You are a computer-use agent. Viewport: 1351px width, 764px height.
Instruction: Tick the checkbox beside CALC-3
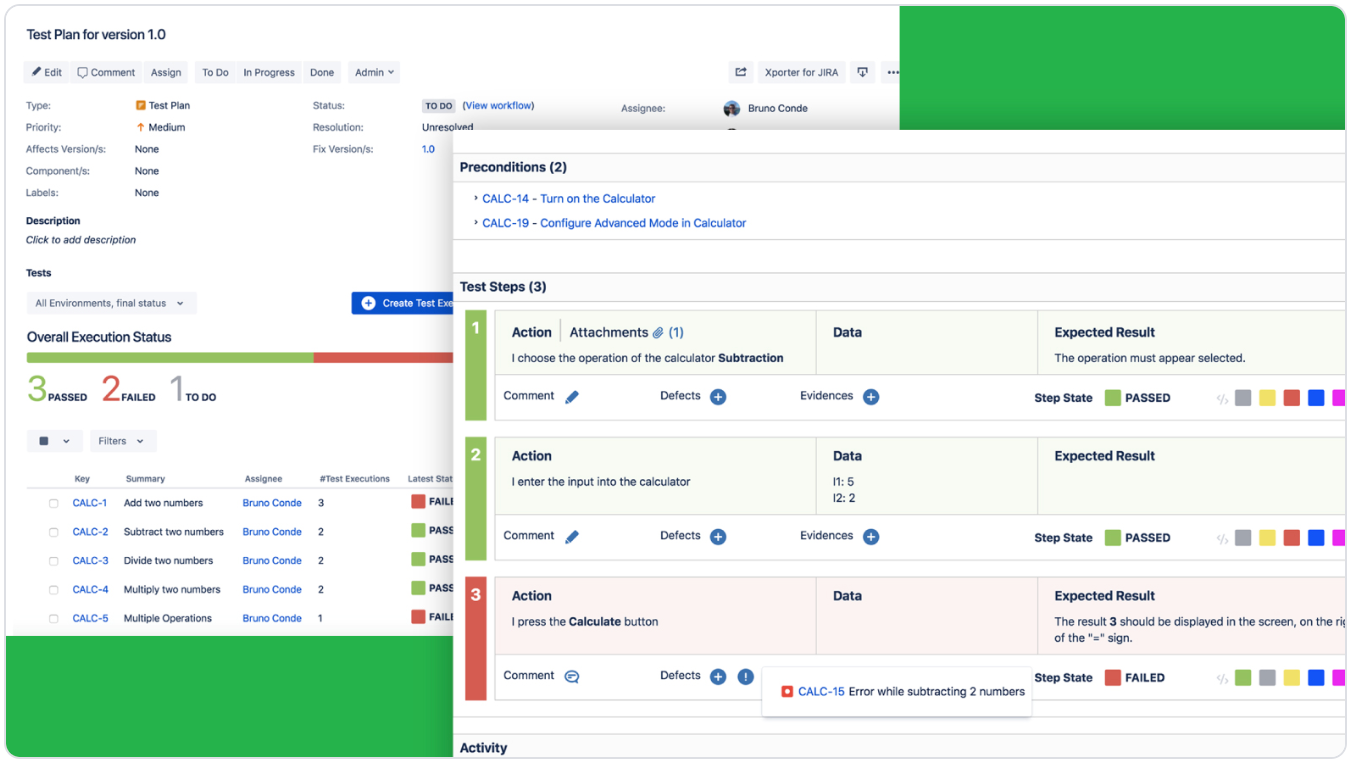tap(55, 560)
